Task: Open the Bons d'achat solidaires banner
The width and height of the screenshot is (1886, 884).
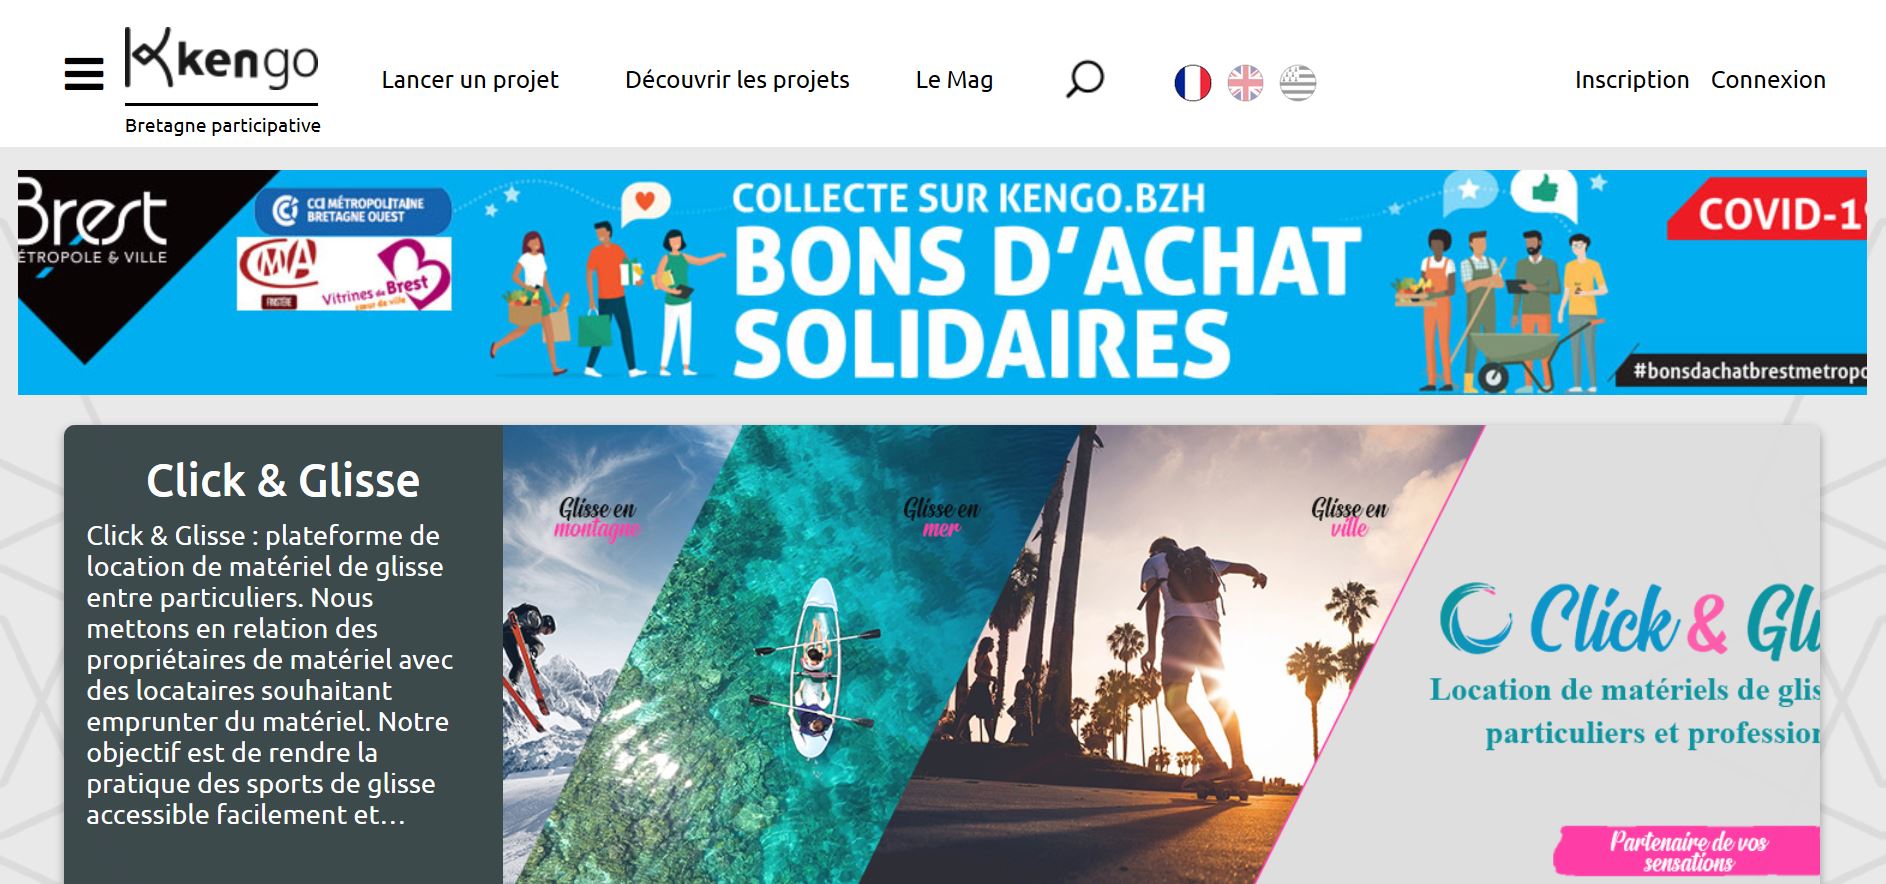Action: (x=942, y=282)
